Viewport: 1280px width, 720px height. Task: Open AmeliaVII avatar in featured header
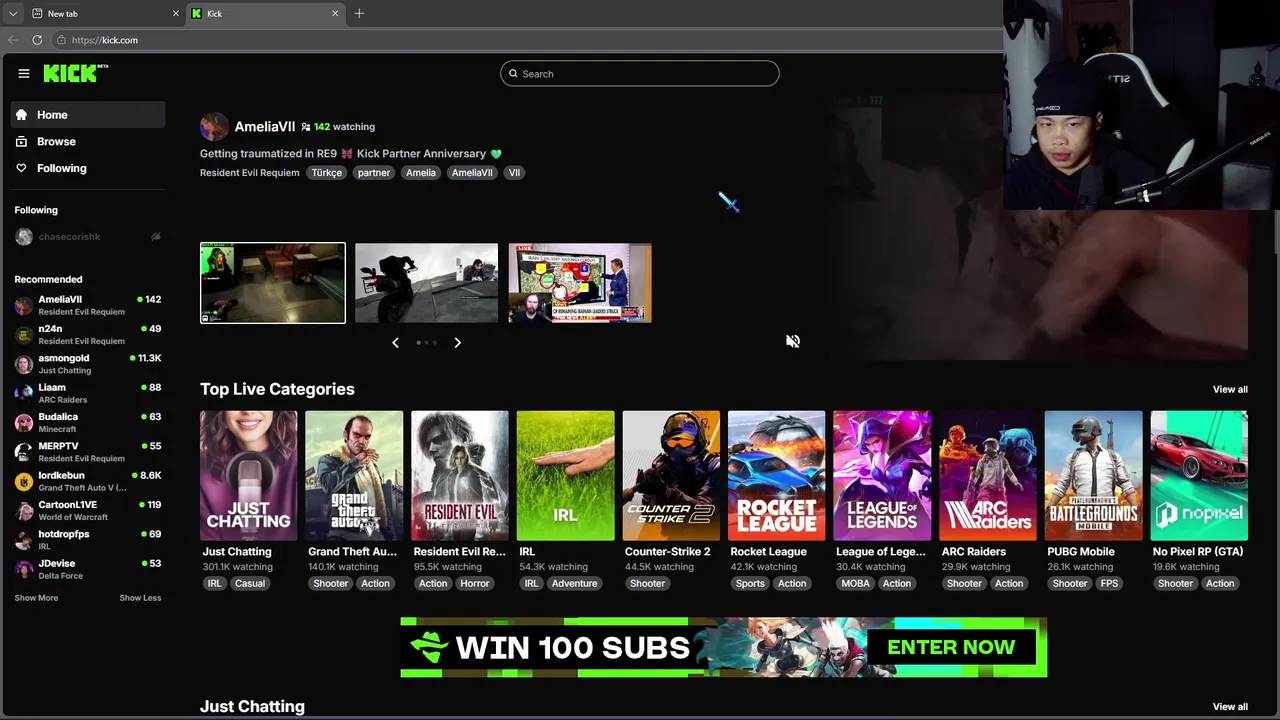click(214, 127)
